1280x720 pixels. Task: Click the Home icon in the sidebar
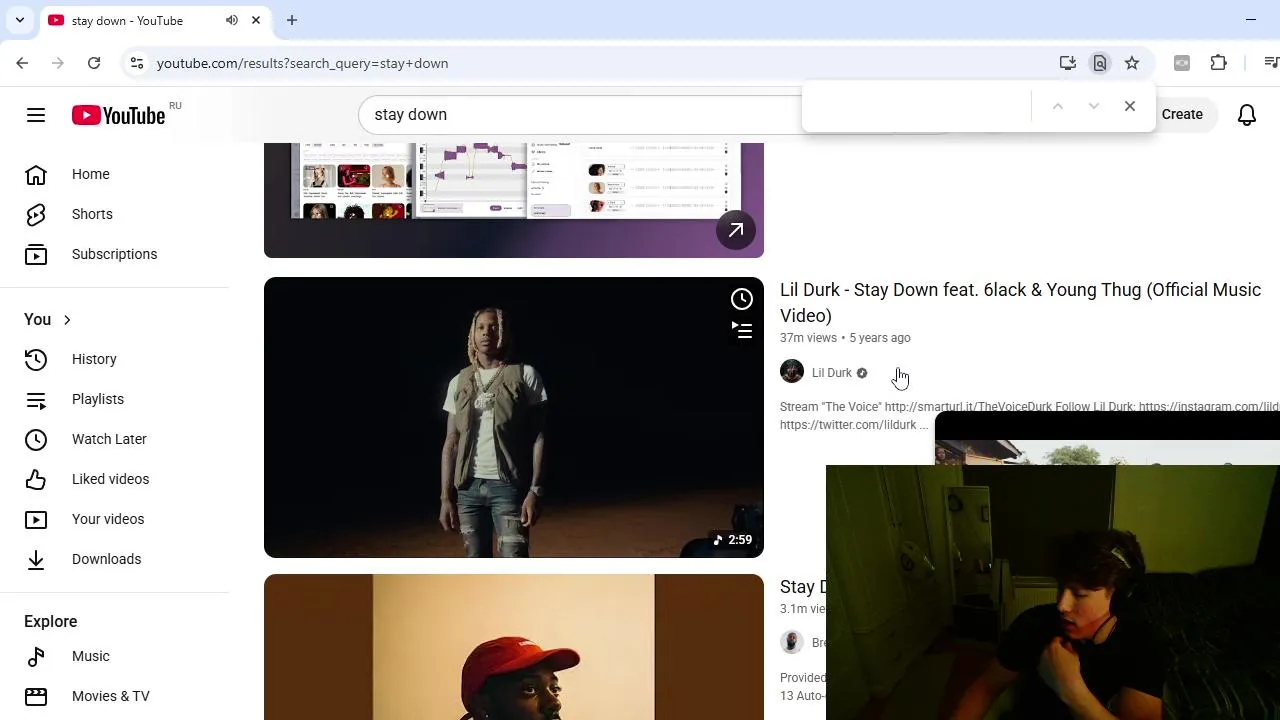click(x=36, y=175)
